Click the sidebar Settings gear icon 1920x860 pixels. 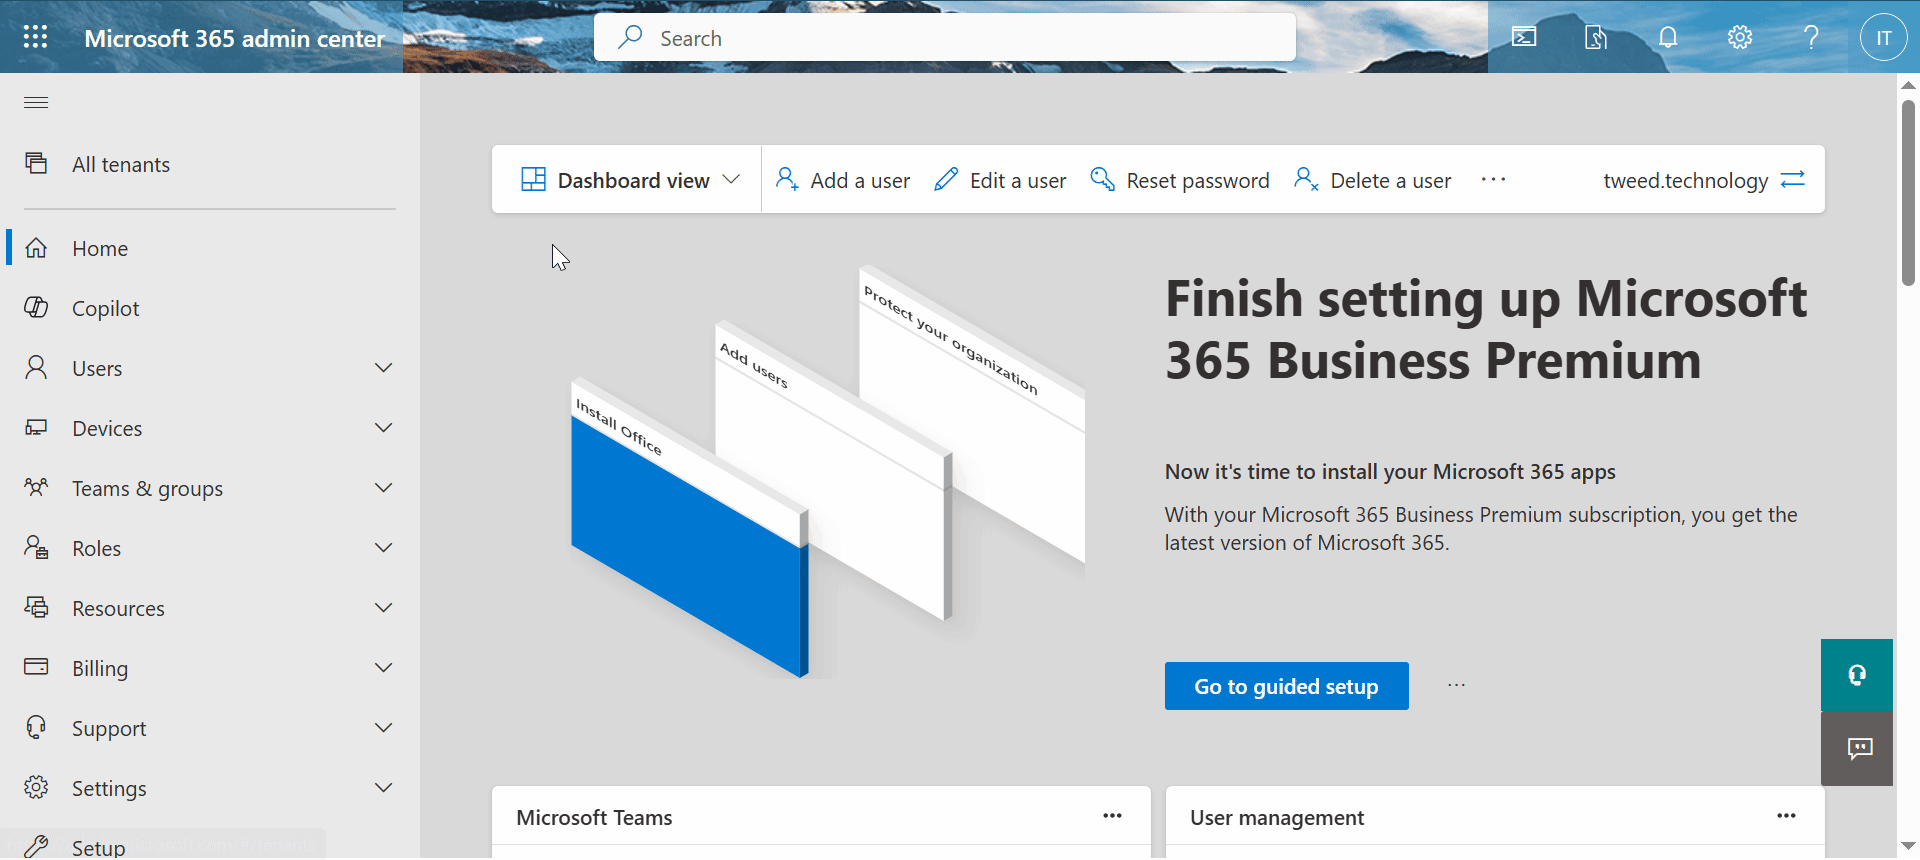36,787
